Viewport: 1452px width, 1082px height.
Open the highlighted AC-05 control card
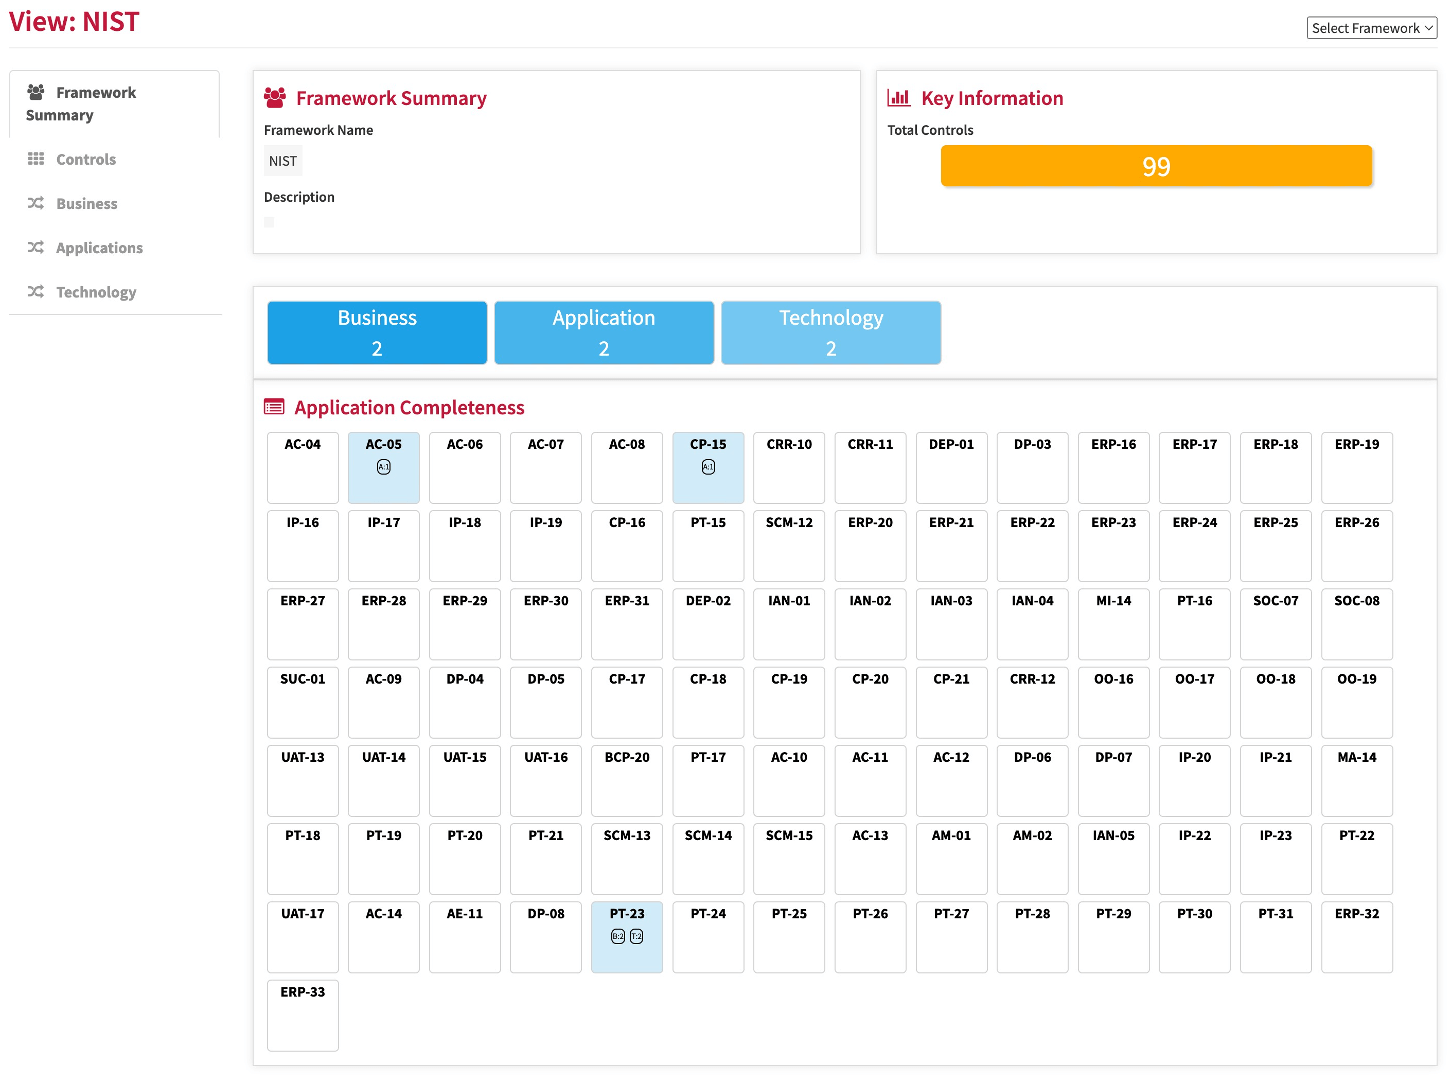pos(384,468)
